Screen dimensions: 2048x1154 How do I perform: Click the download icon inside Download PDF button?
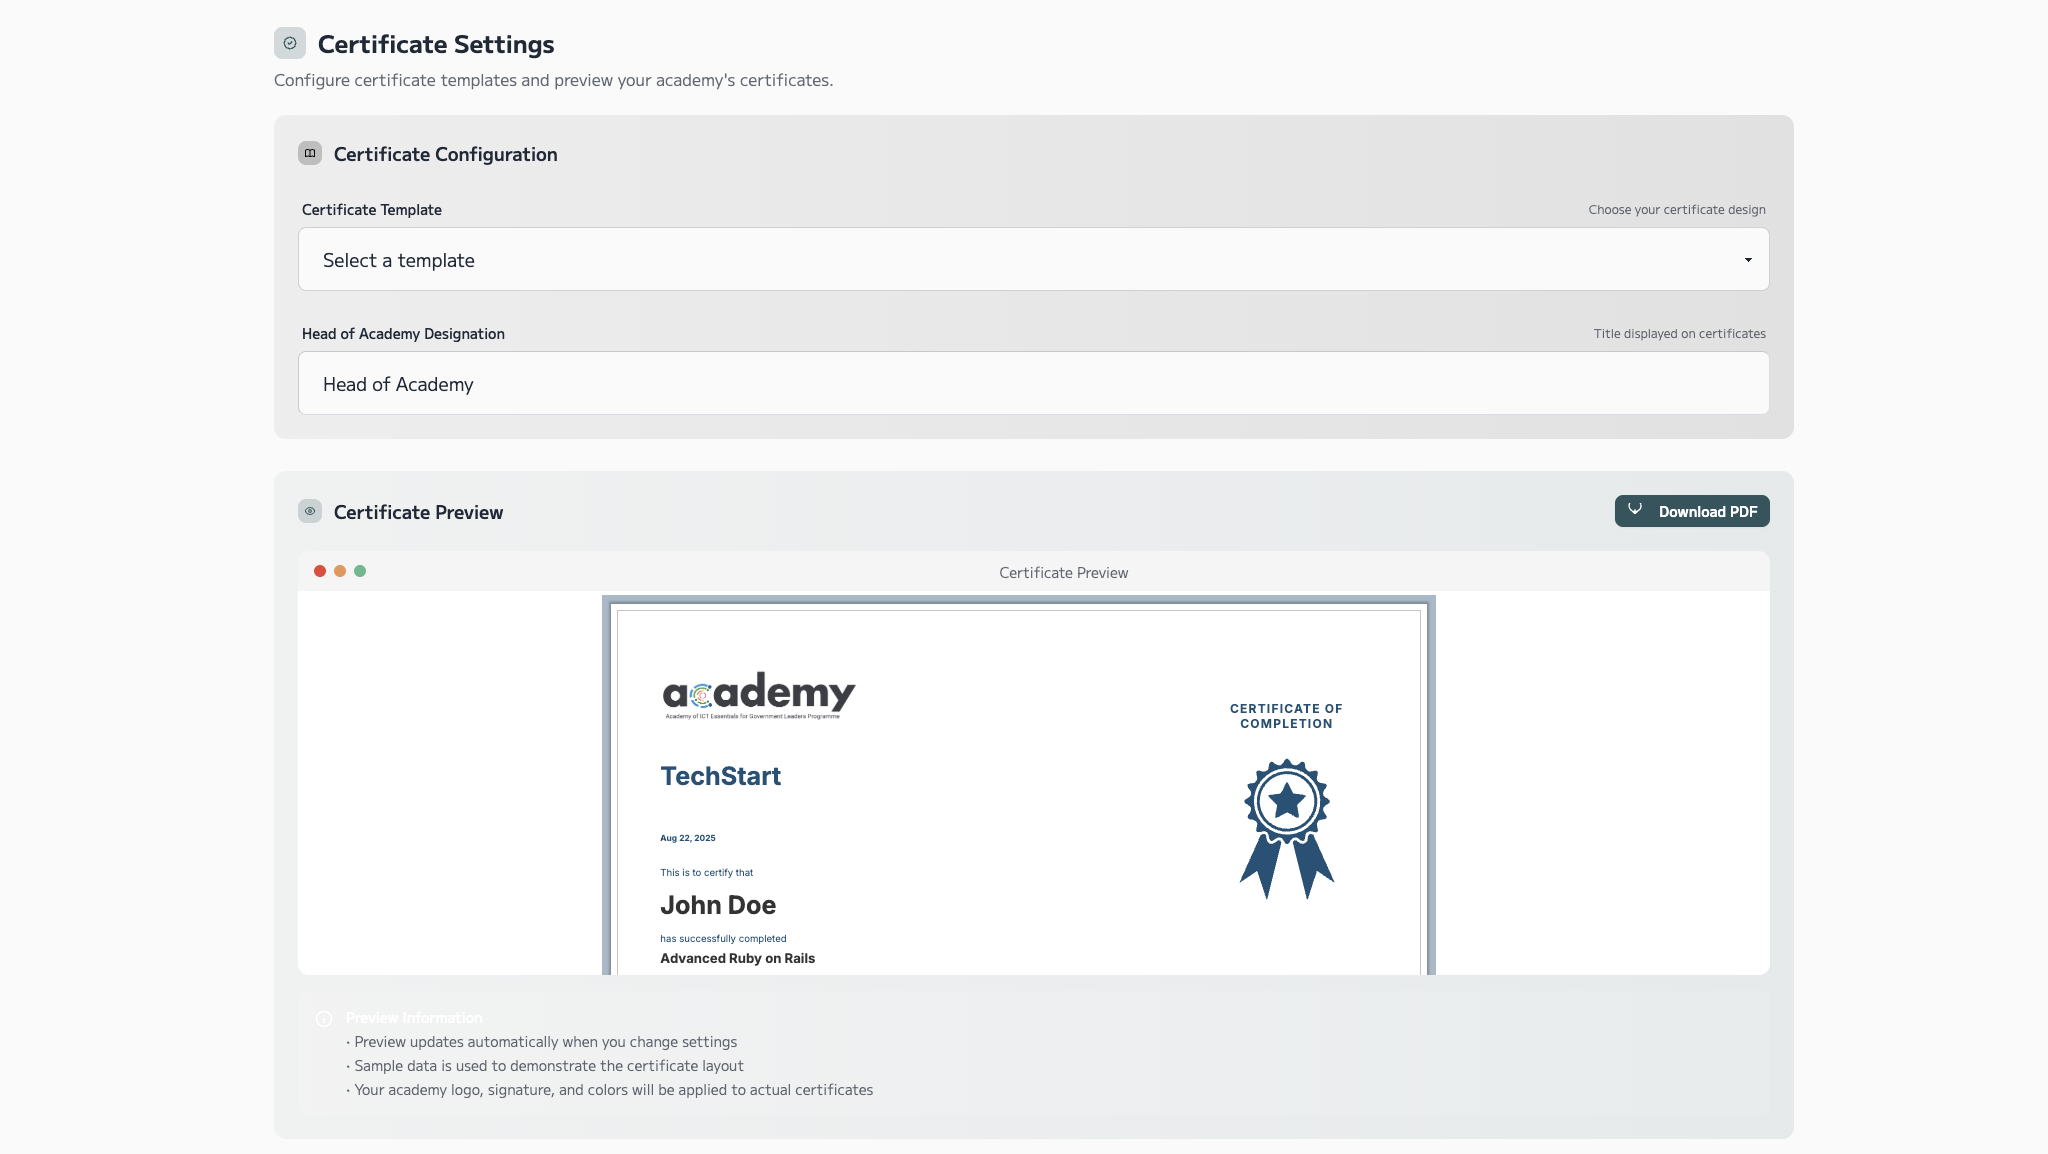pos(1636,510)
